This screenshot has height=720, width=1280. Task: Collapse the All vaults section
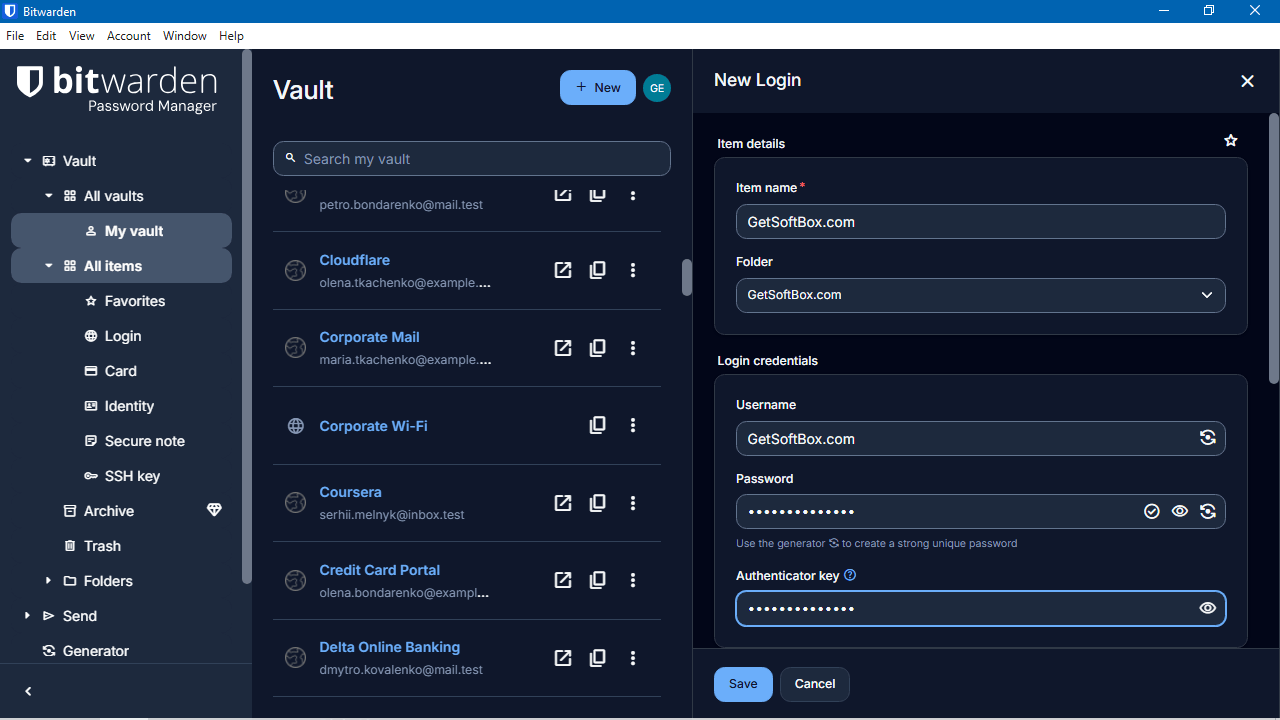(x=48, y=196)
